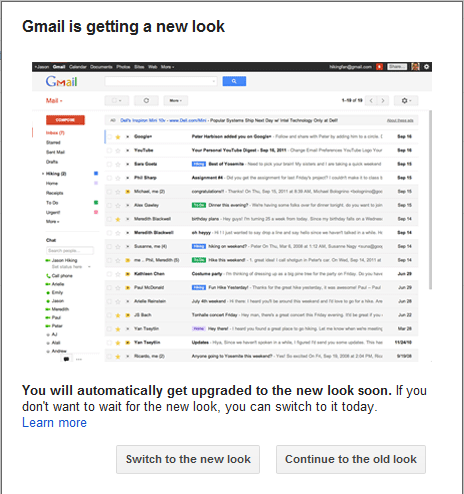Tick the checkbox on the Google+ email row

109,137
